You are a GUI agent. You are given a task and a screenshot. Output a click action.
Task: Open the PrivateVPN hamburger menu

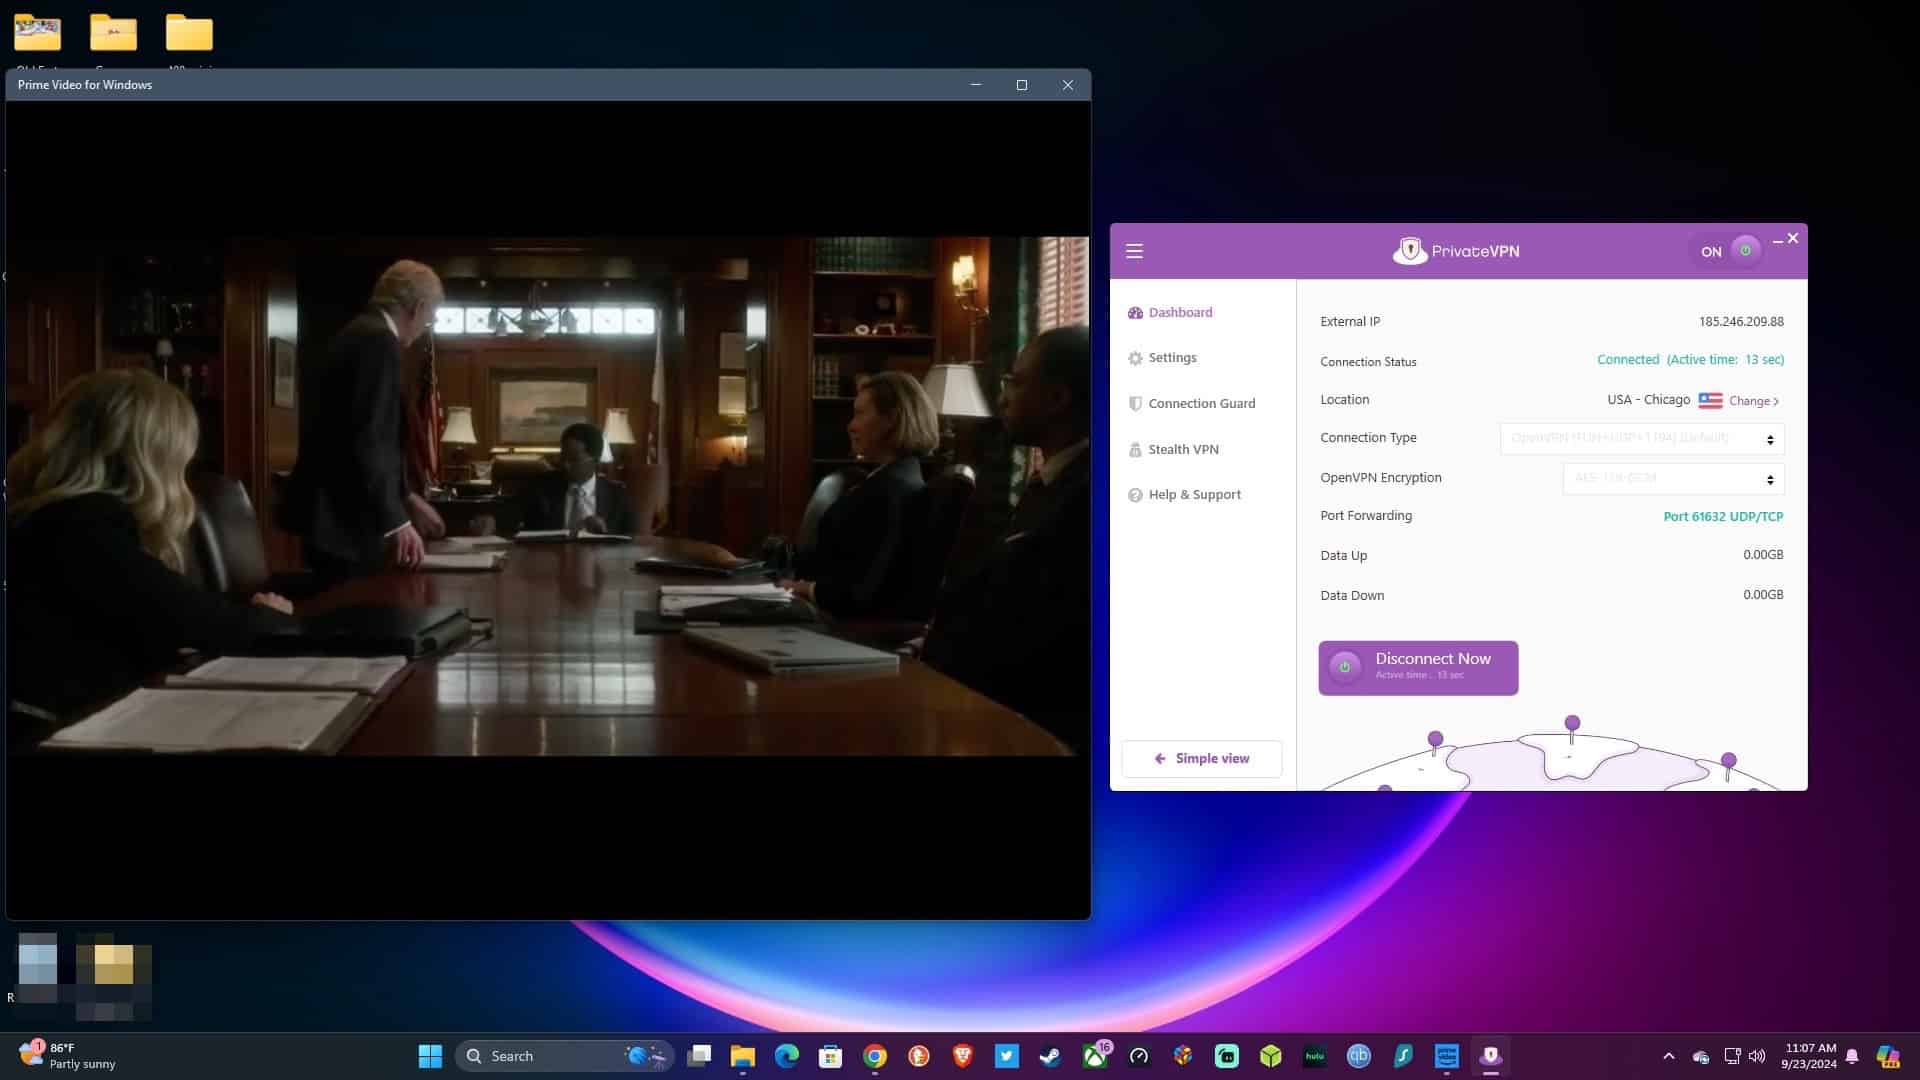(x=1134, y=251)
